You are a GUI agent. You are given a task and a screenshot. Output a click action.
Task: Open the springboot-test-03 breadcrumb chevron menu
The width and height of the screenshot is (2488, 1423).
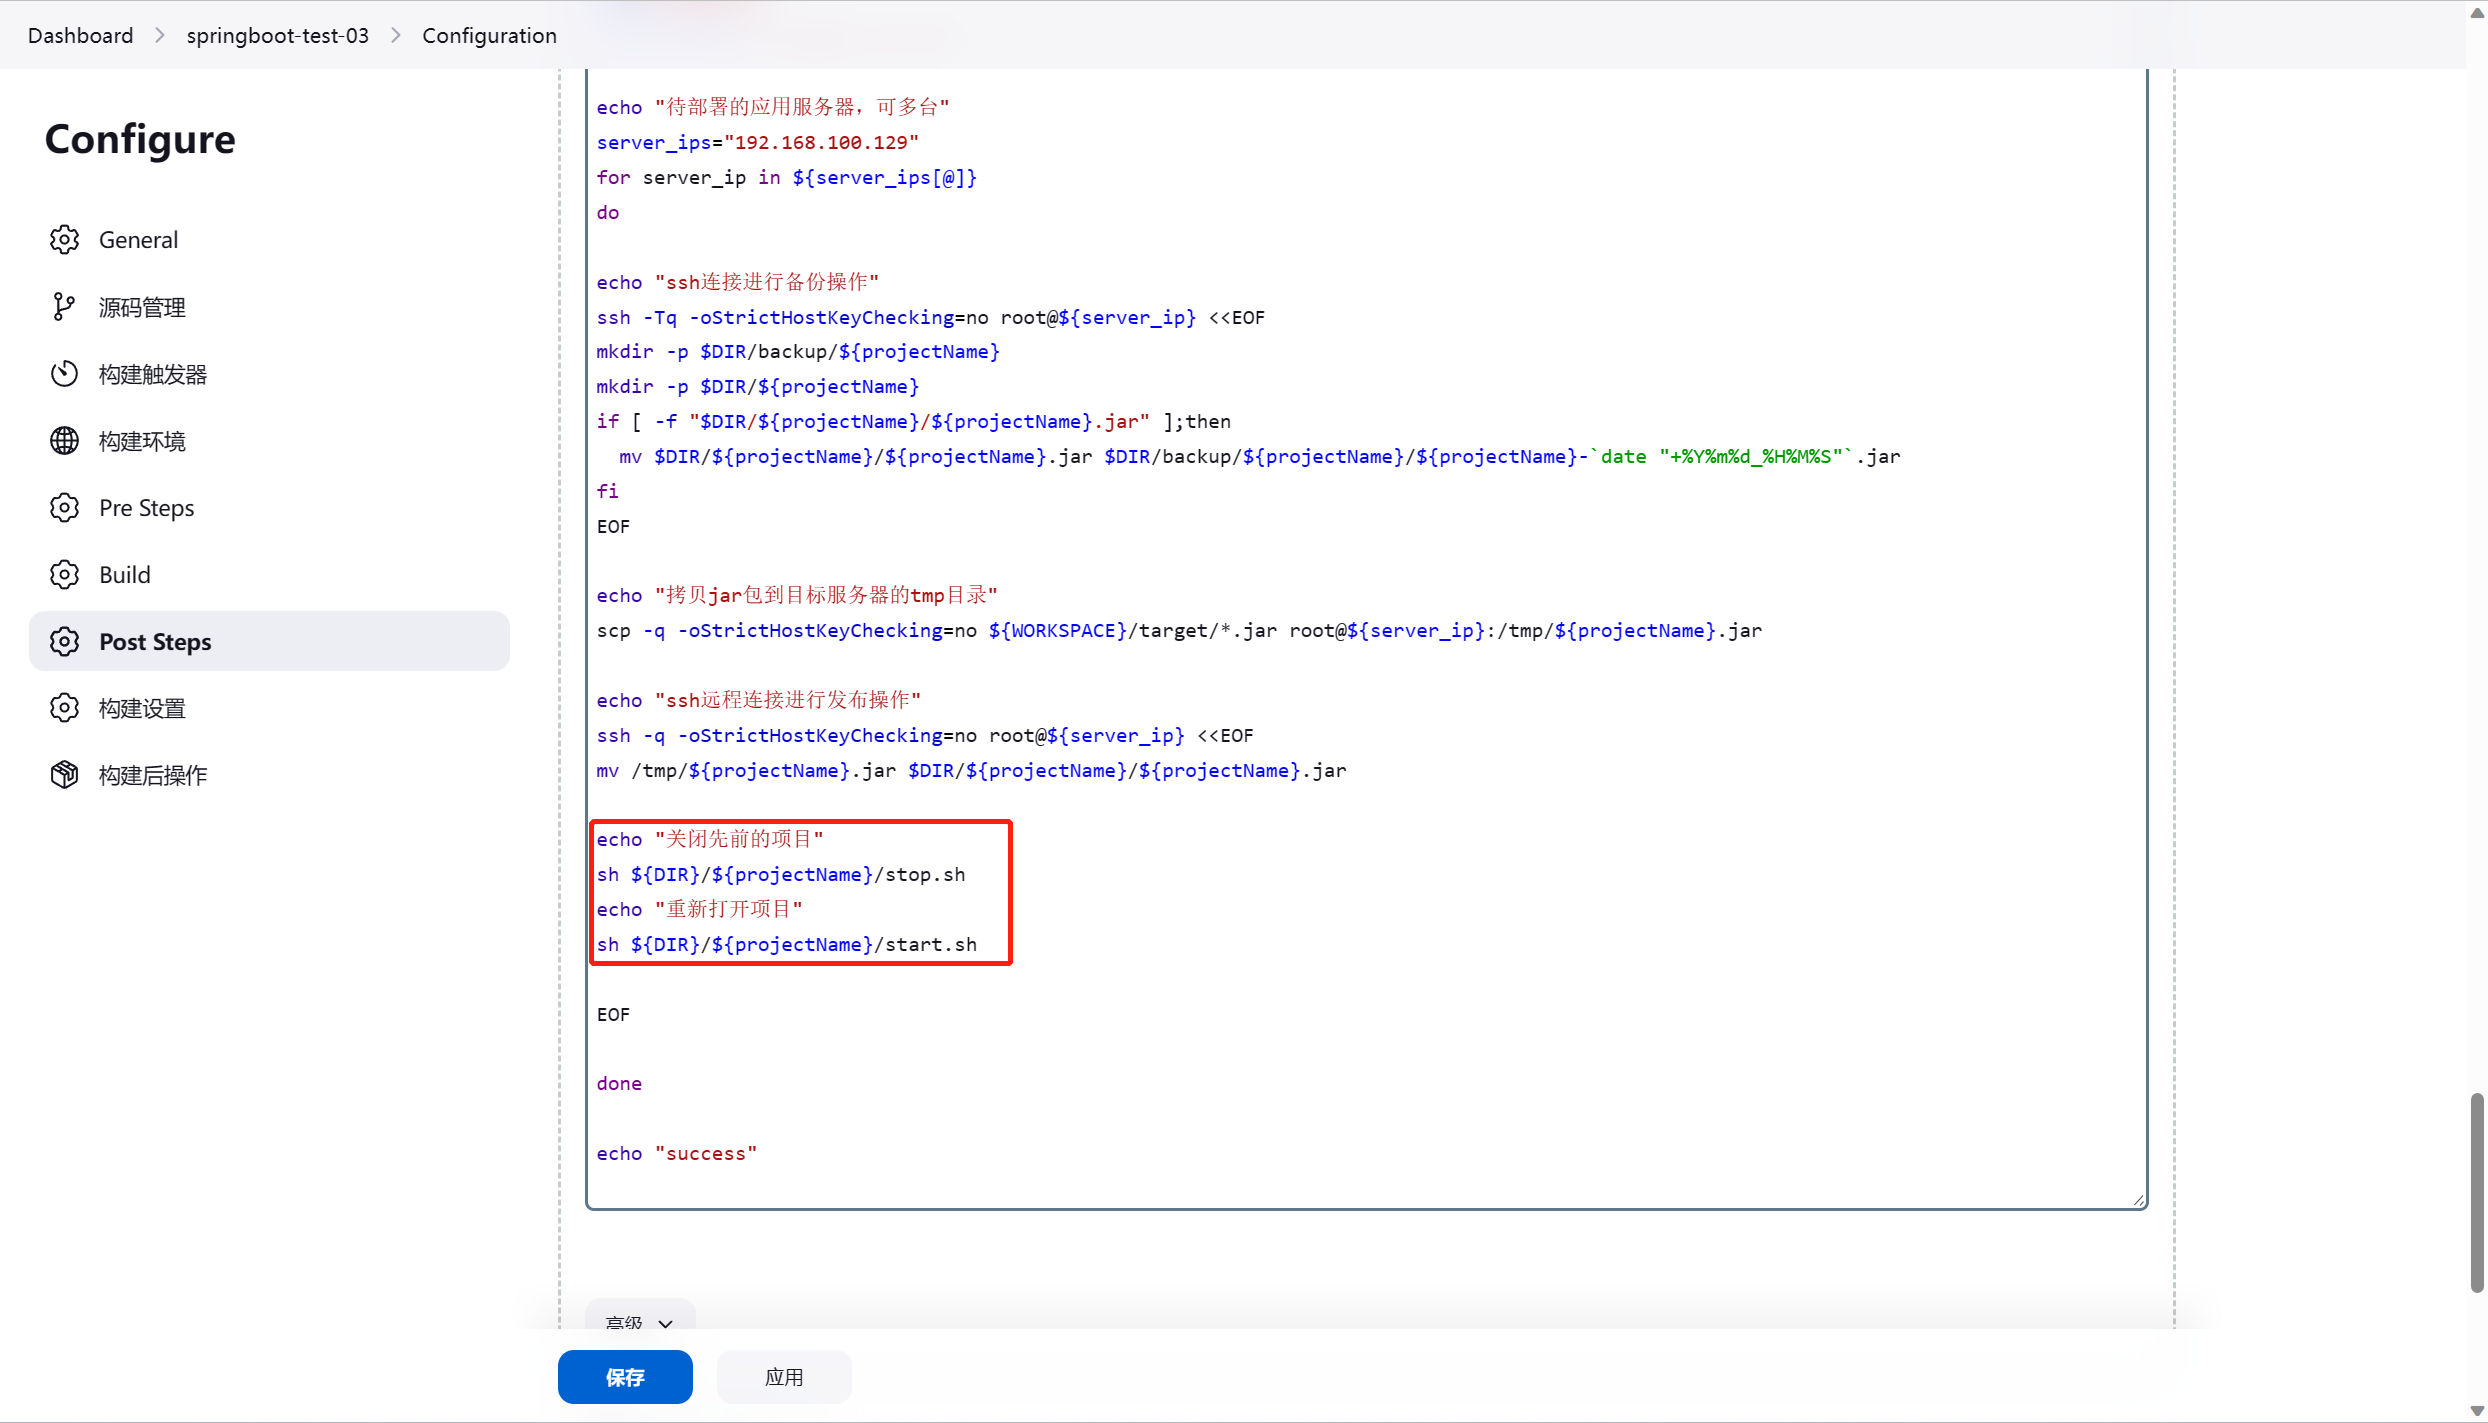tap(396, 36)
